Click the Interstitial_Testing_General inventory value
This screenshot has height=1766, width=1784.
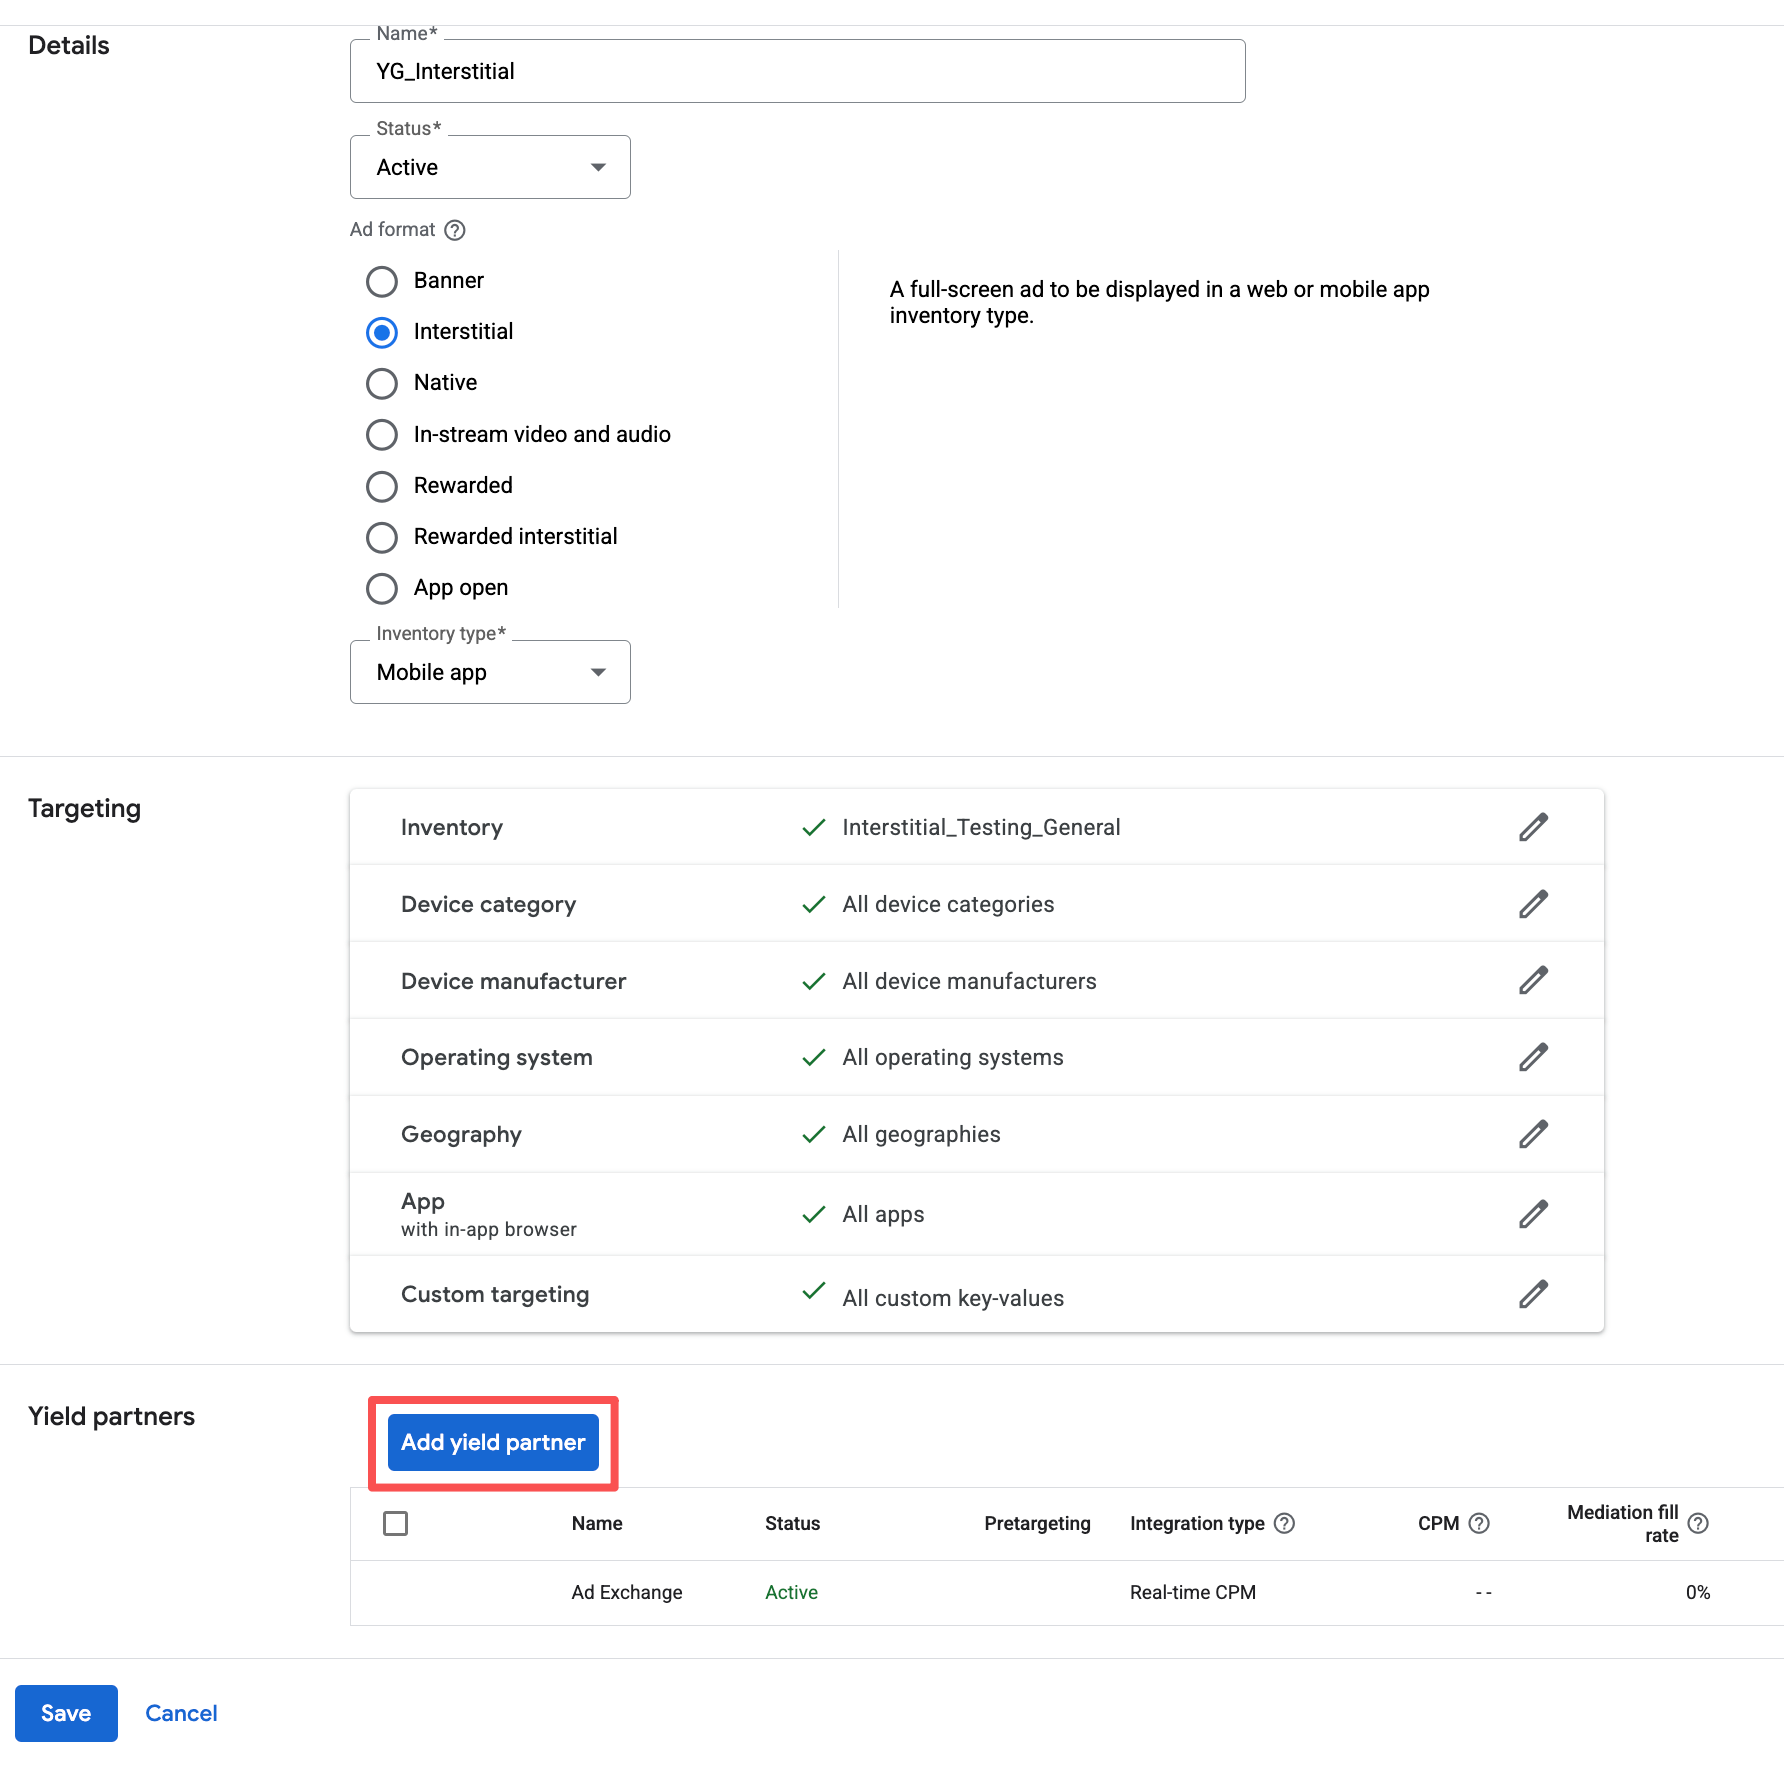(981, 827)
